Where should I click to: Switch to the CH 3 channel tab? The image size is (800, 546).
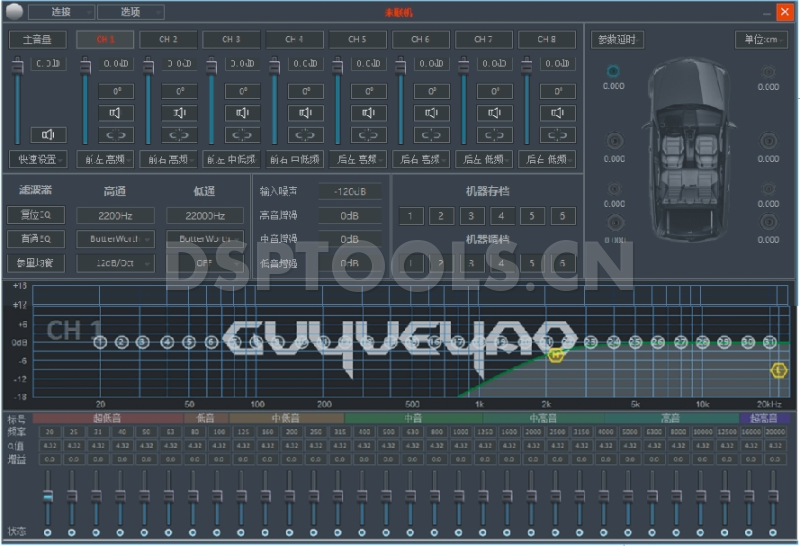(231, 39)
